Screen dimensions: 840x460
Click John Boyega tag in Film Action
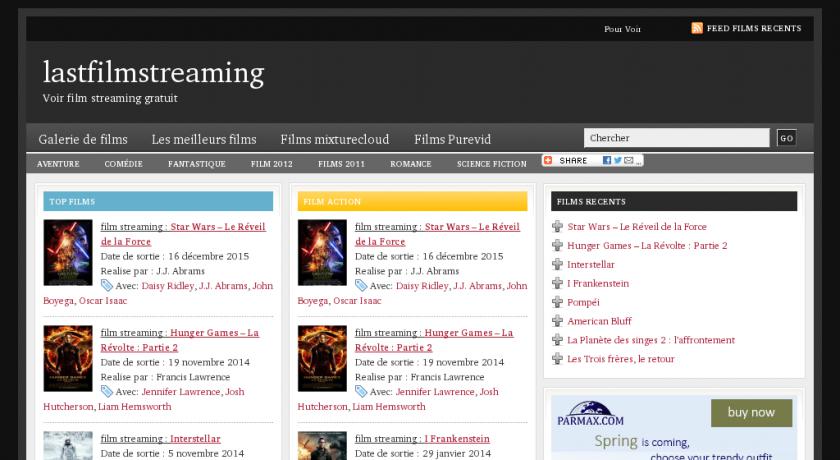(412, 293)
